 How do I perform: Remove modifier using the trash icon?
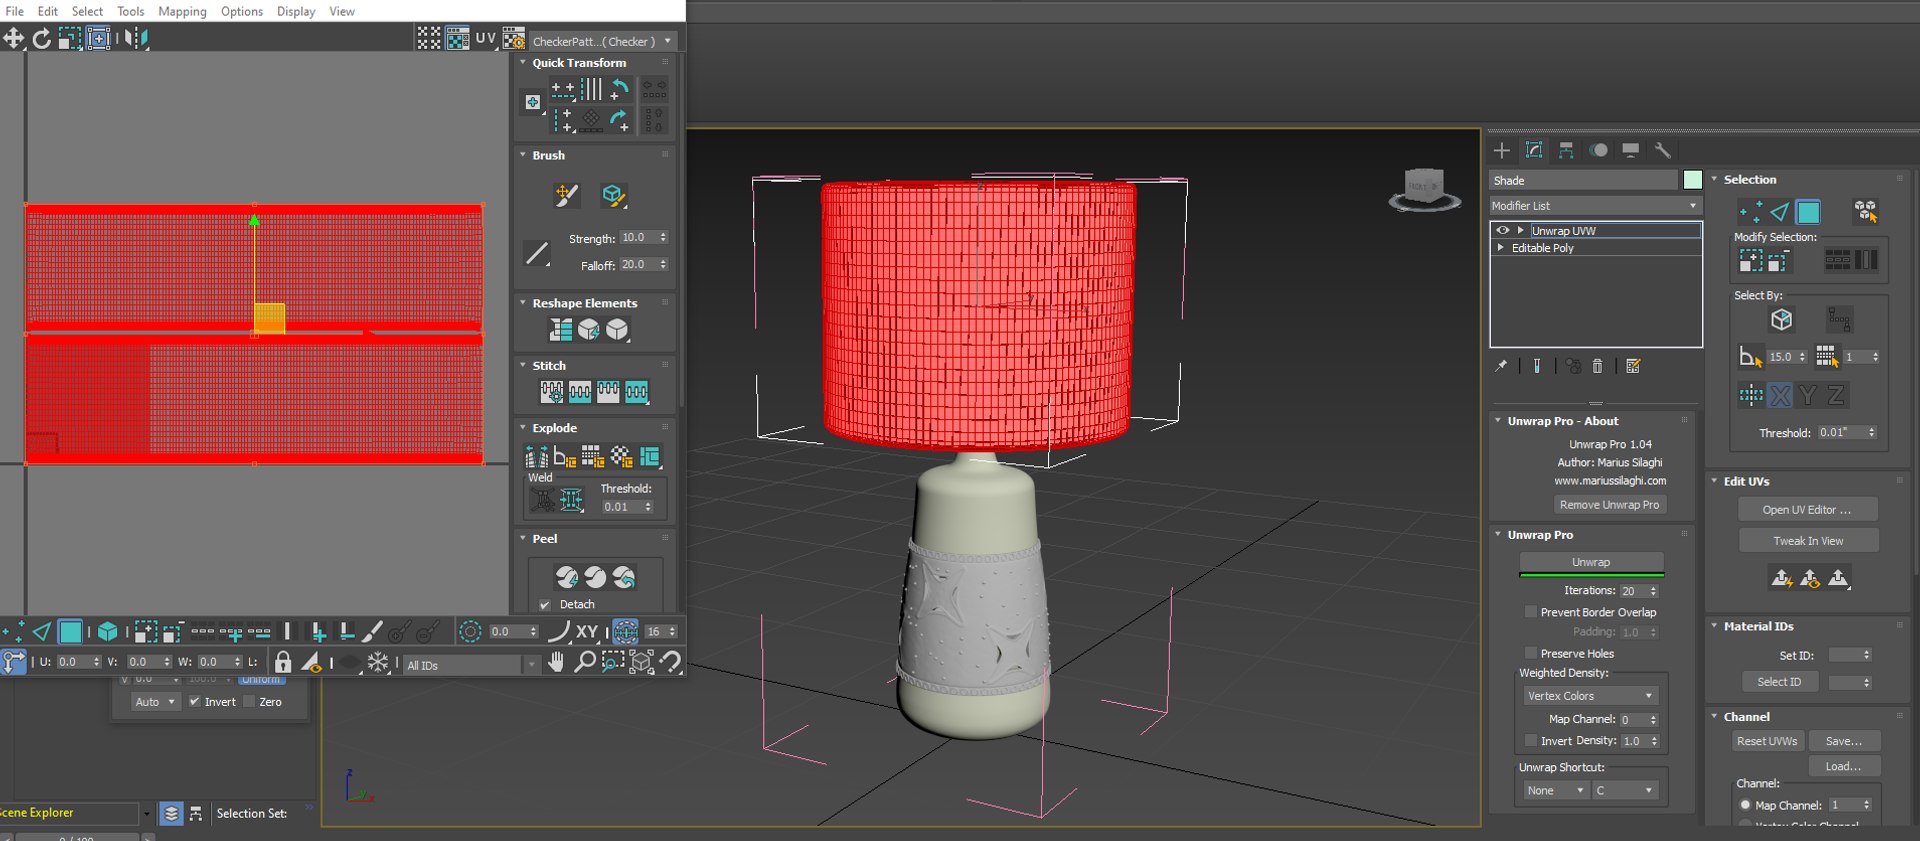(1597, 366)
